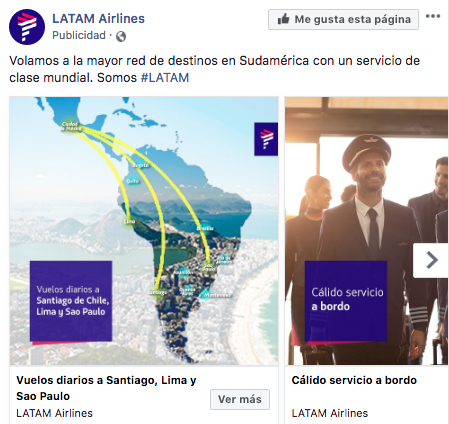Click the purple Cálido servicio a bordo box
The width and height of the screenshot is (449, 424).
[x=346, y=301]
